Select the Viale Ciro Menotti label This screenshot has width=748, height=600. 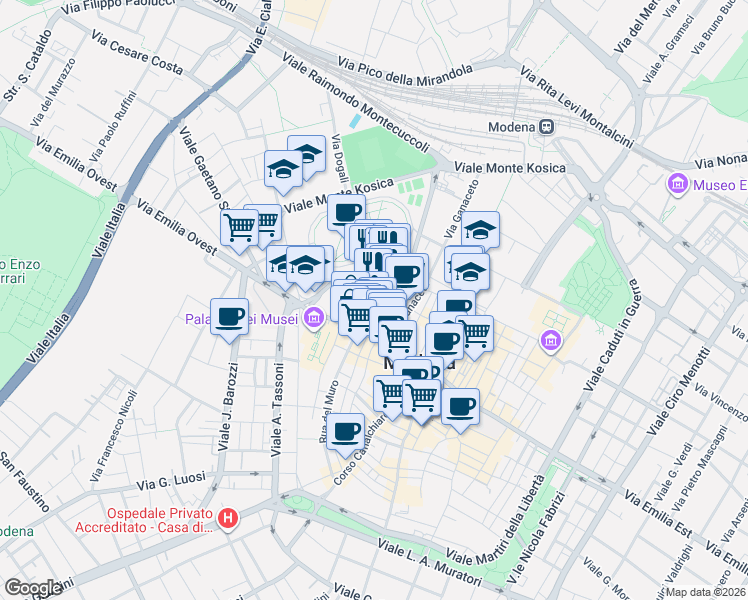[678, 392]
